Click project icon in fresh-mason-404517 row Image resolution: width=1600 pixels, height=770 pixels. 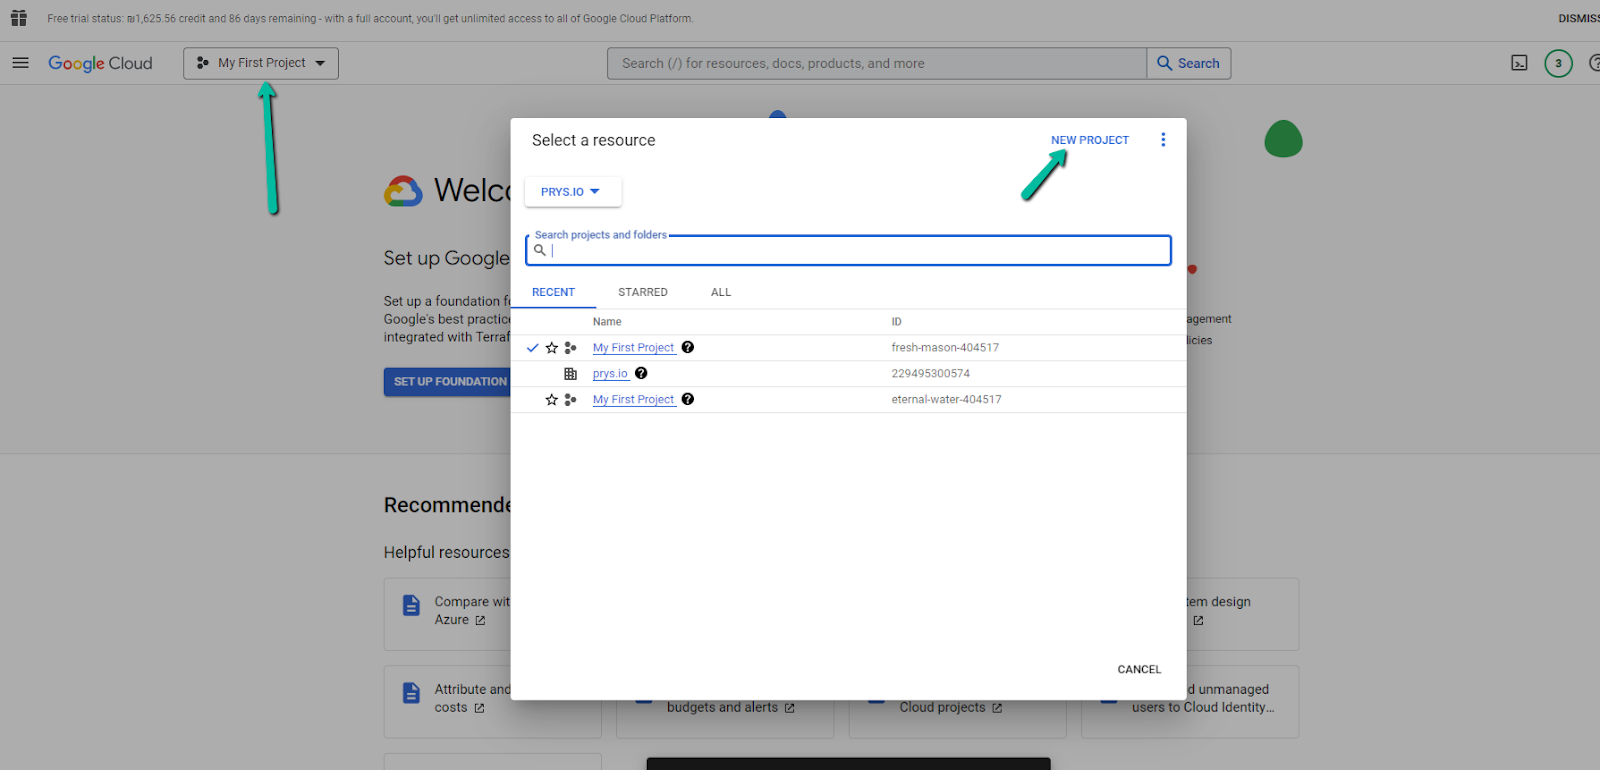(570, 348)
